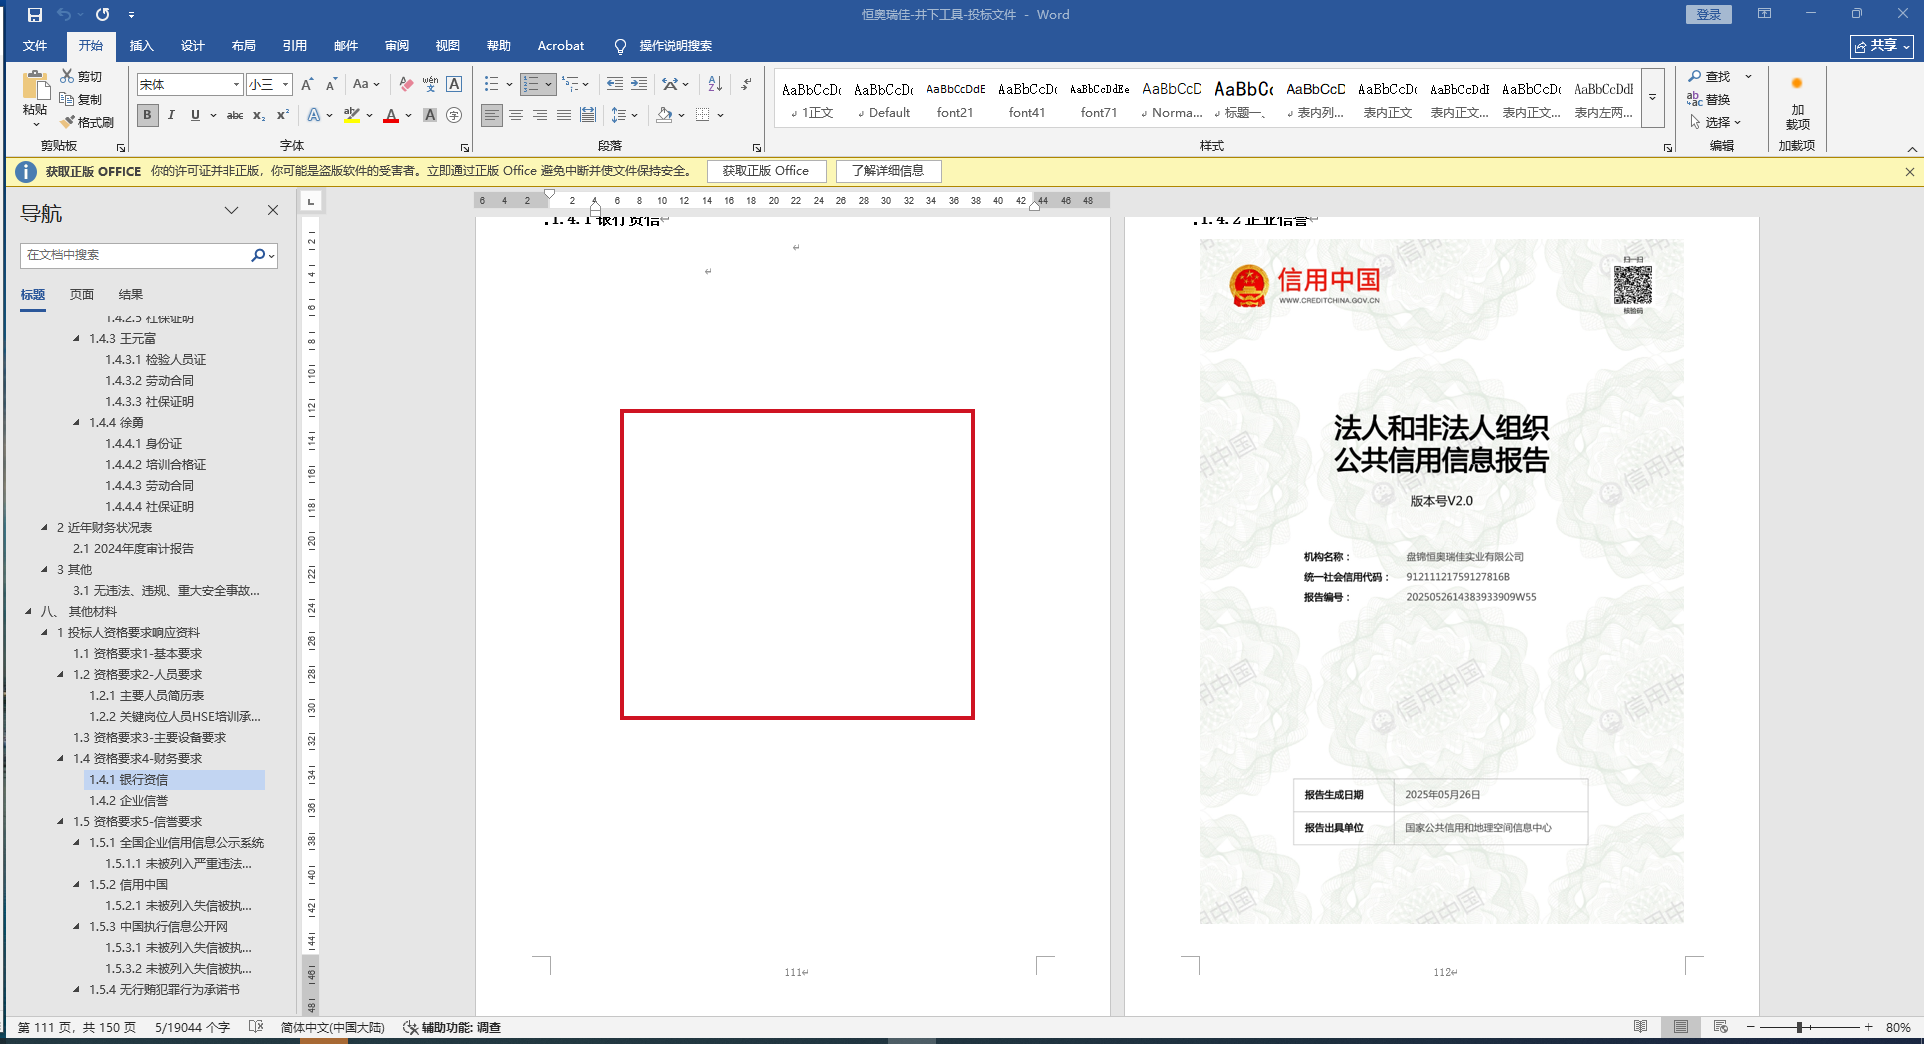
Task: Click the increase indent icon
Action: coord(638,84)
